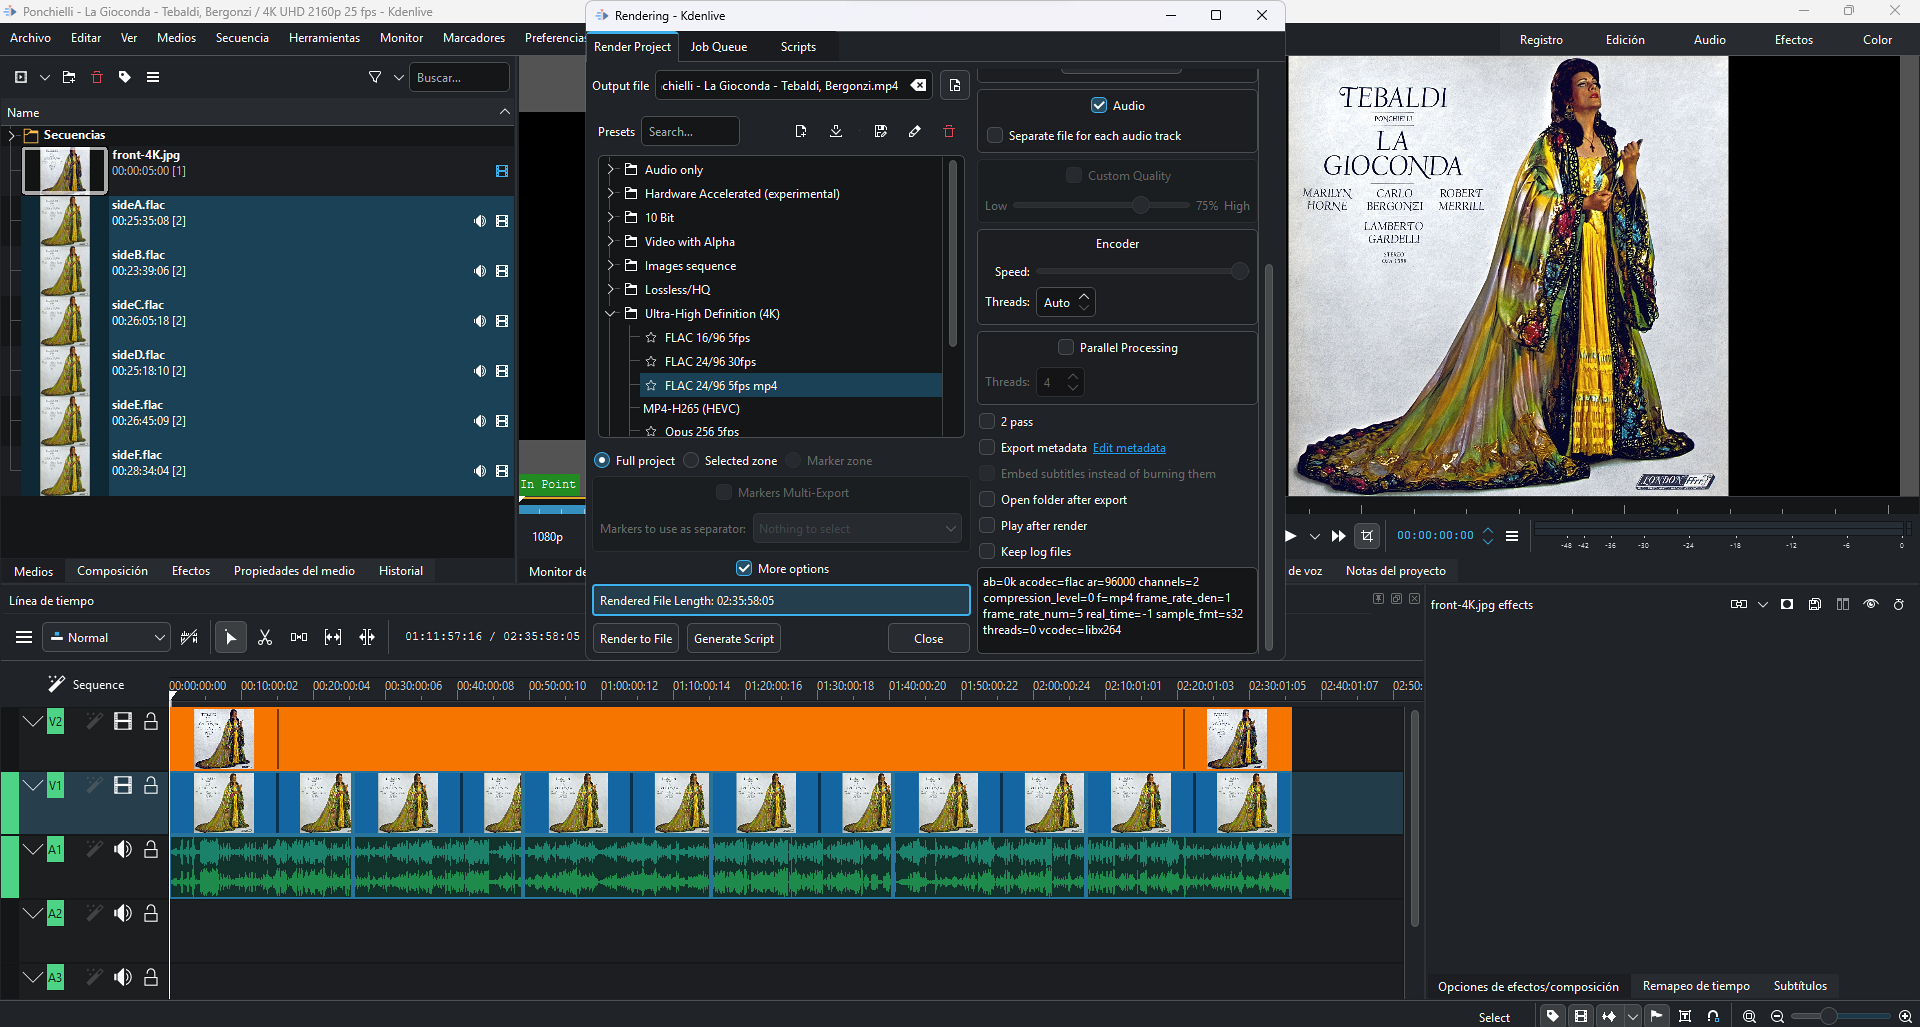
Task: Mute audio track A1 with speaker icon
Action: [123, 850]
